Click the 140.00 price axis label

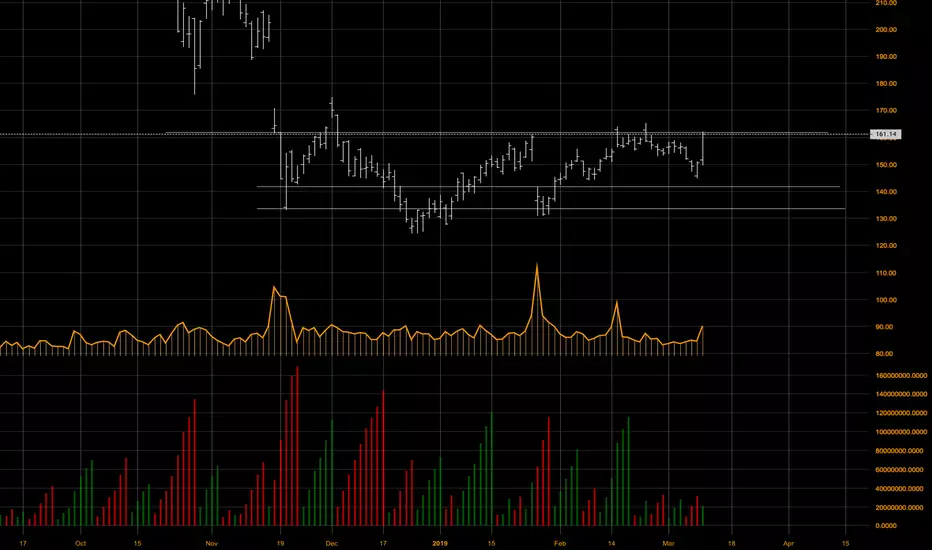point(886,192)
